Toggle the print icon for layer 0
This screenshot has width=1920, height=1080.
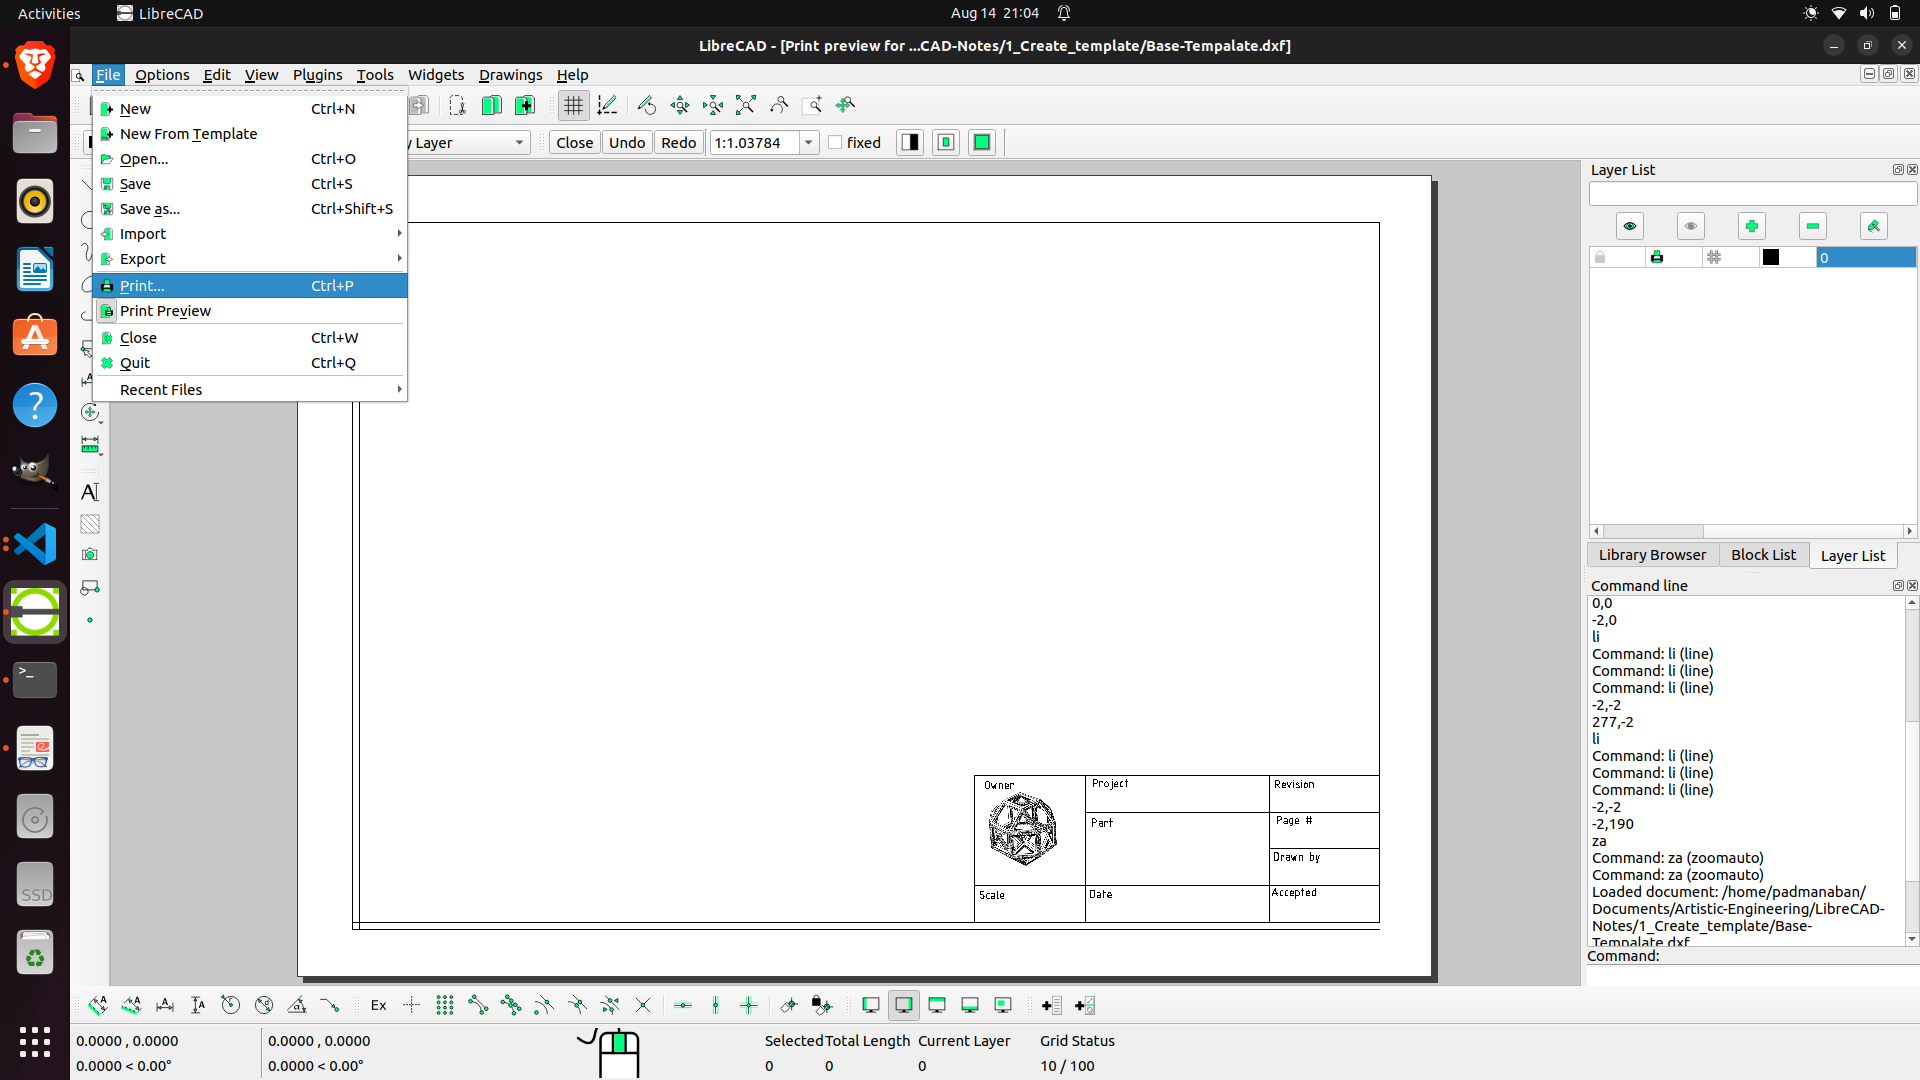[x=1657, y=258]
